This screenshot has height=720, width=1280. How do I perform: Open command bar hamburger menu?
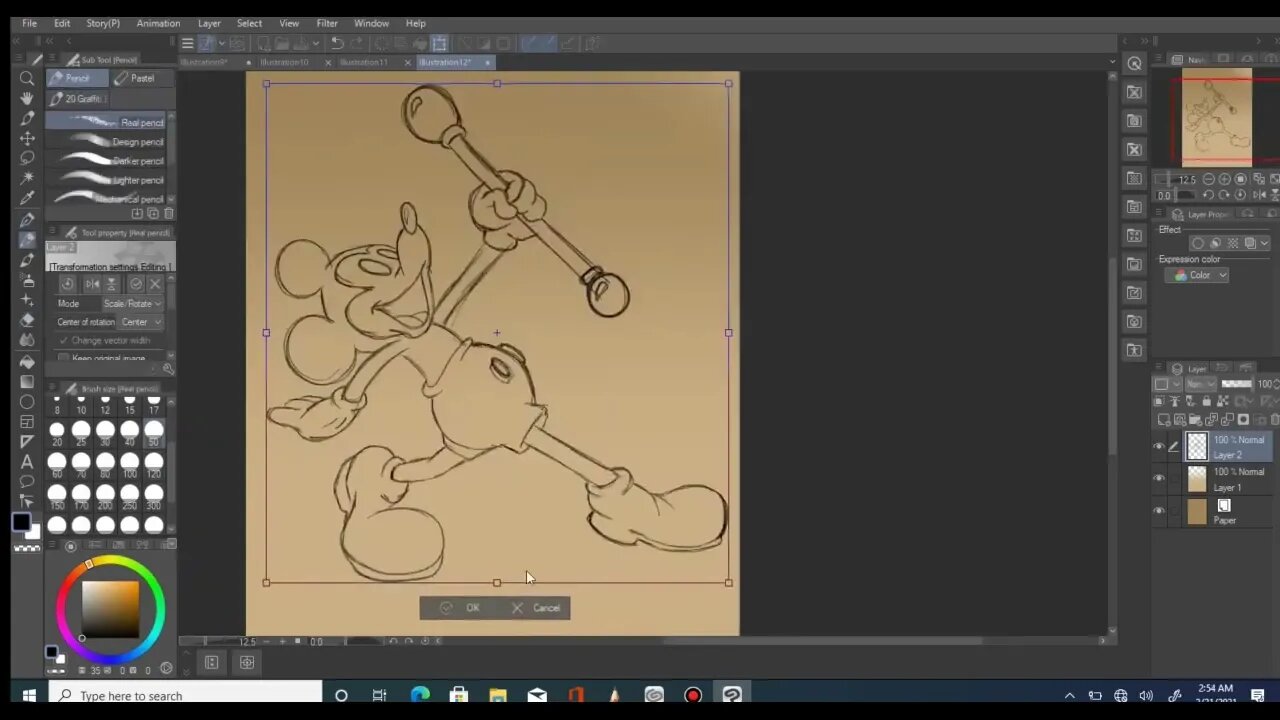coord(187,43)
